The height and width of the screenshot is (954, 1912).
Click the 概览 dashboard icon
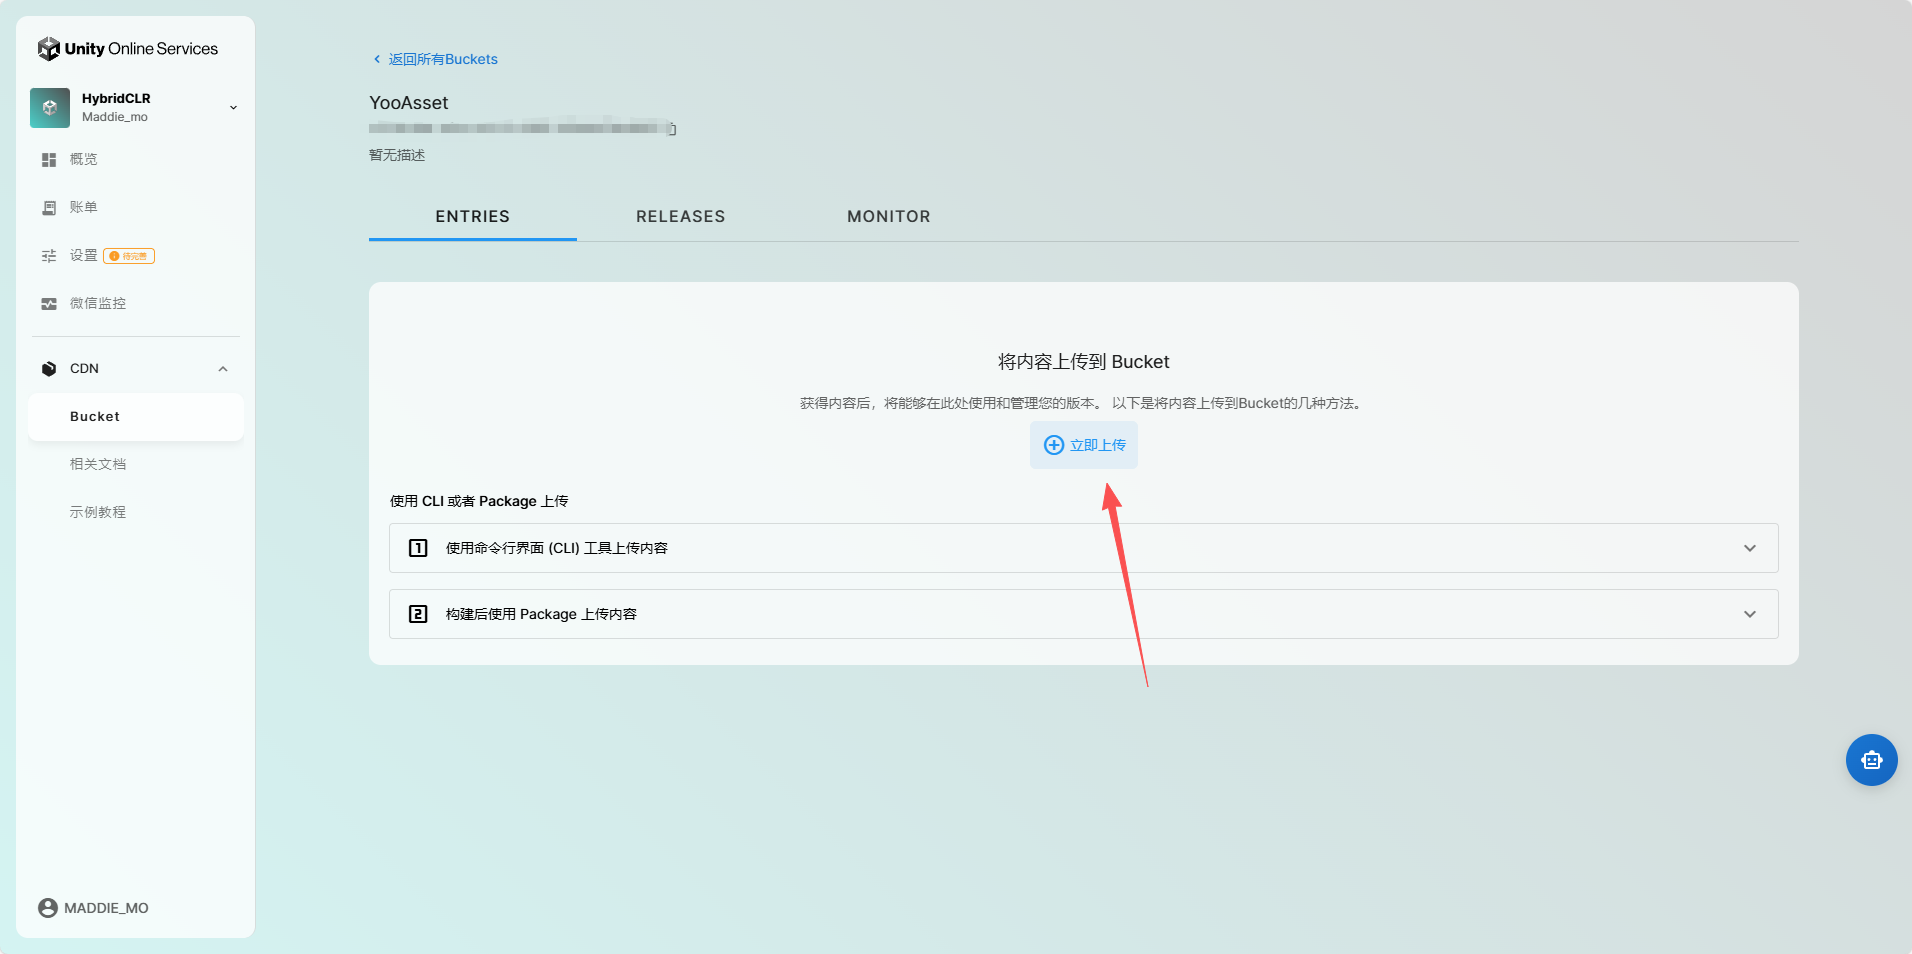click(49, 160)
